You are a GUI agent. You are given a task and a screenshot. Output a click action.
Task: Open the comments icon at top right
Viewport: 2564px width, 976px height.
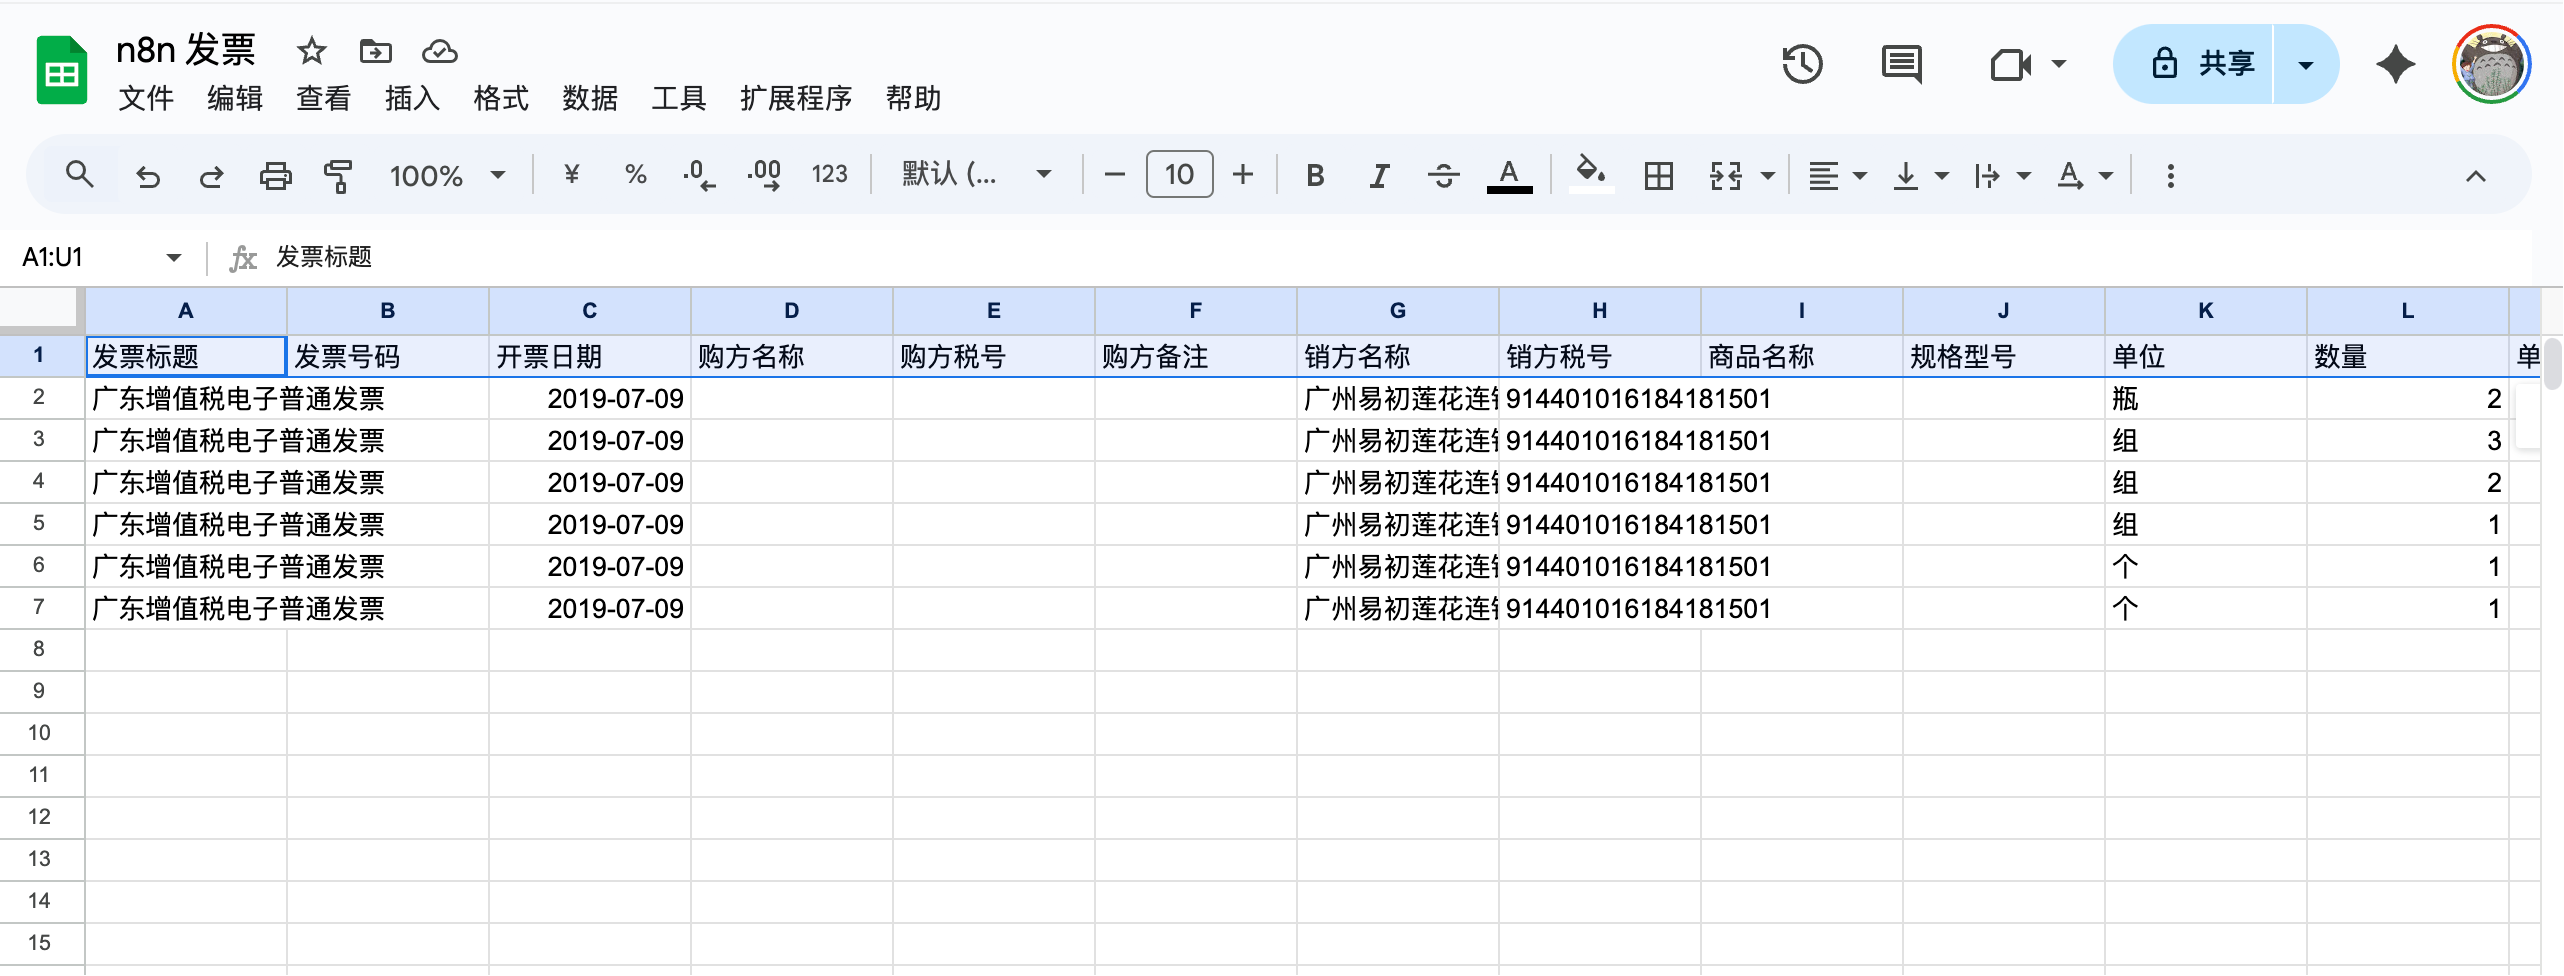coord(1901,65)
